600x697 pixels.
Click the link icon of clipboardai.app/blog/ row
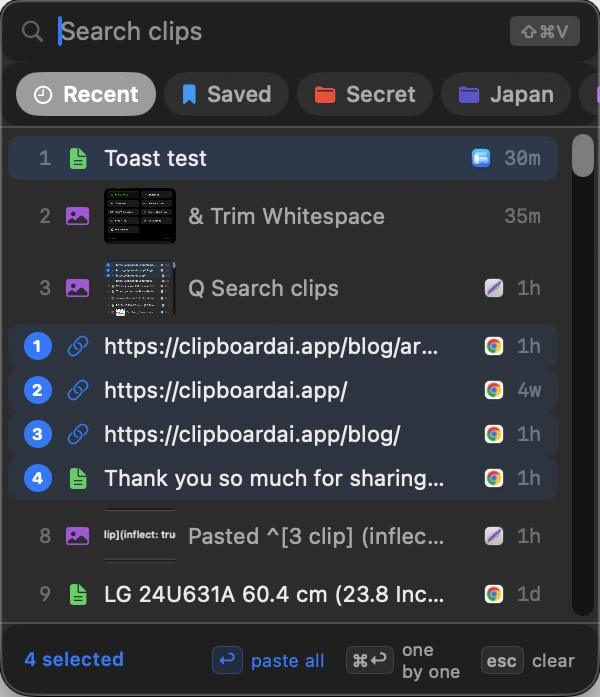[x=78, y=434]
